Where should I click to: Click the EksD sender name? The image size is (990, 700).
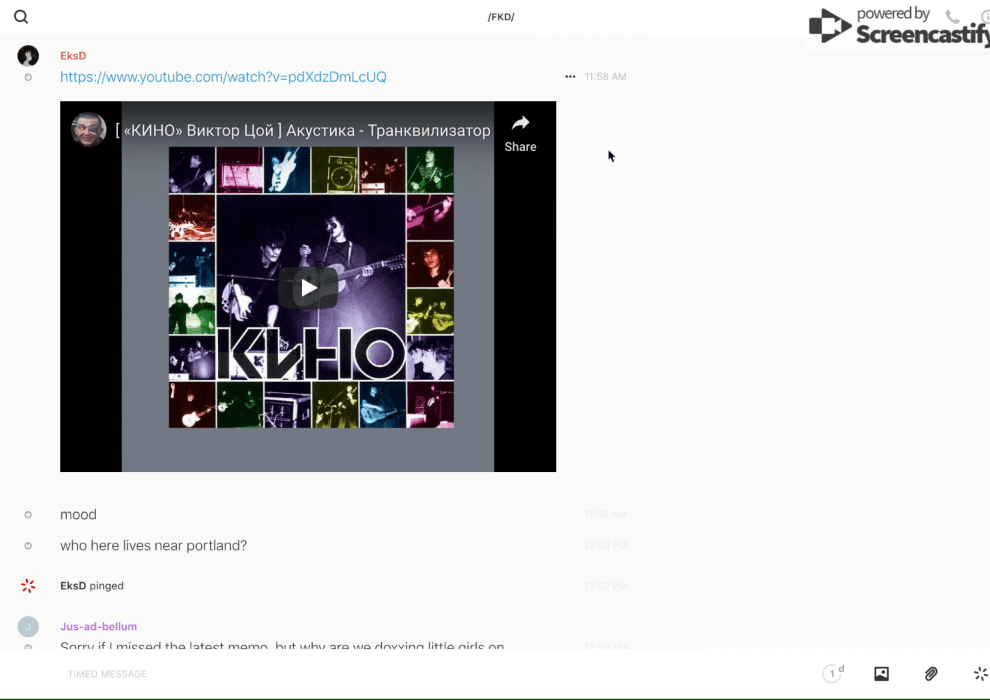pyautogui.click(x=73, y=56)
